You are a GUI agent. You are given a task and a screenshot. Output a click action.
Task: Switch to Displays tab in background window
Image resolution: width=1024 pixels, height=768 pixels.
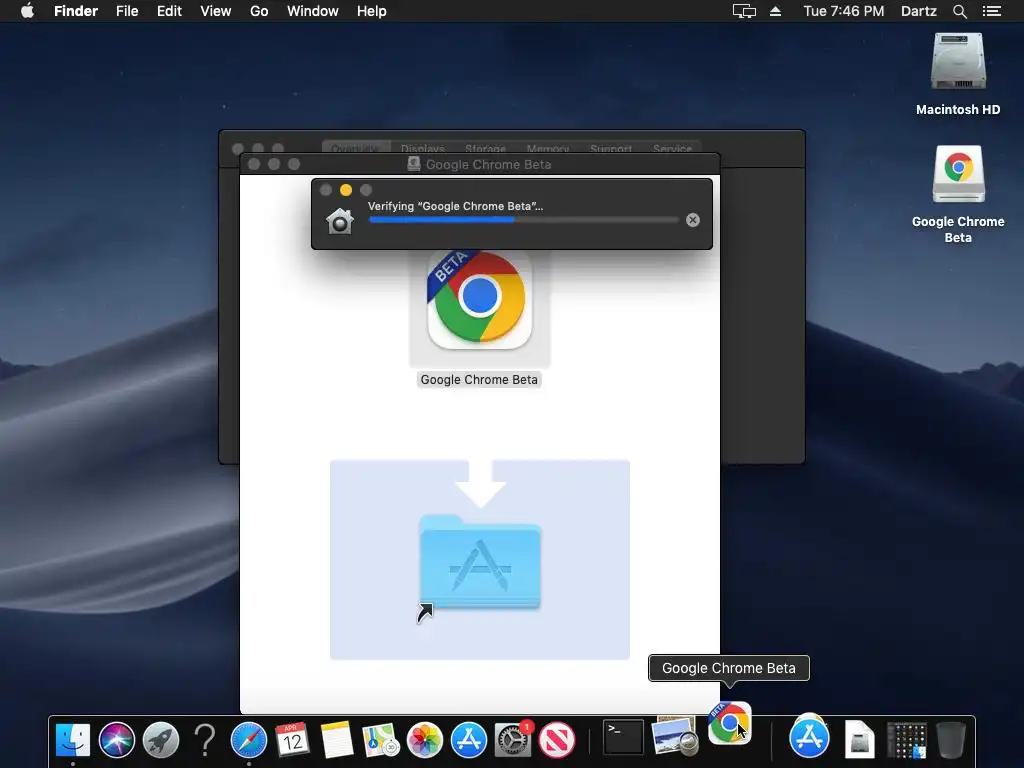(x=423, y=149)
